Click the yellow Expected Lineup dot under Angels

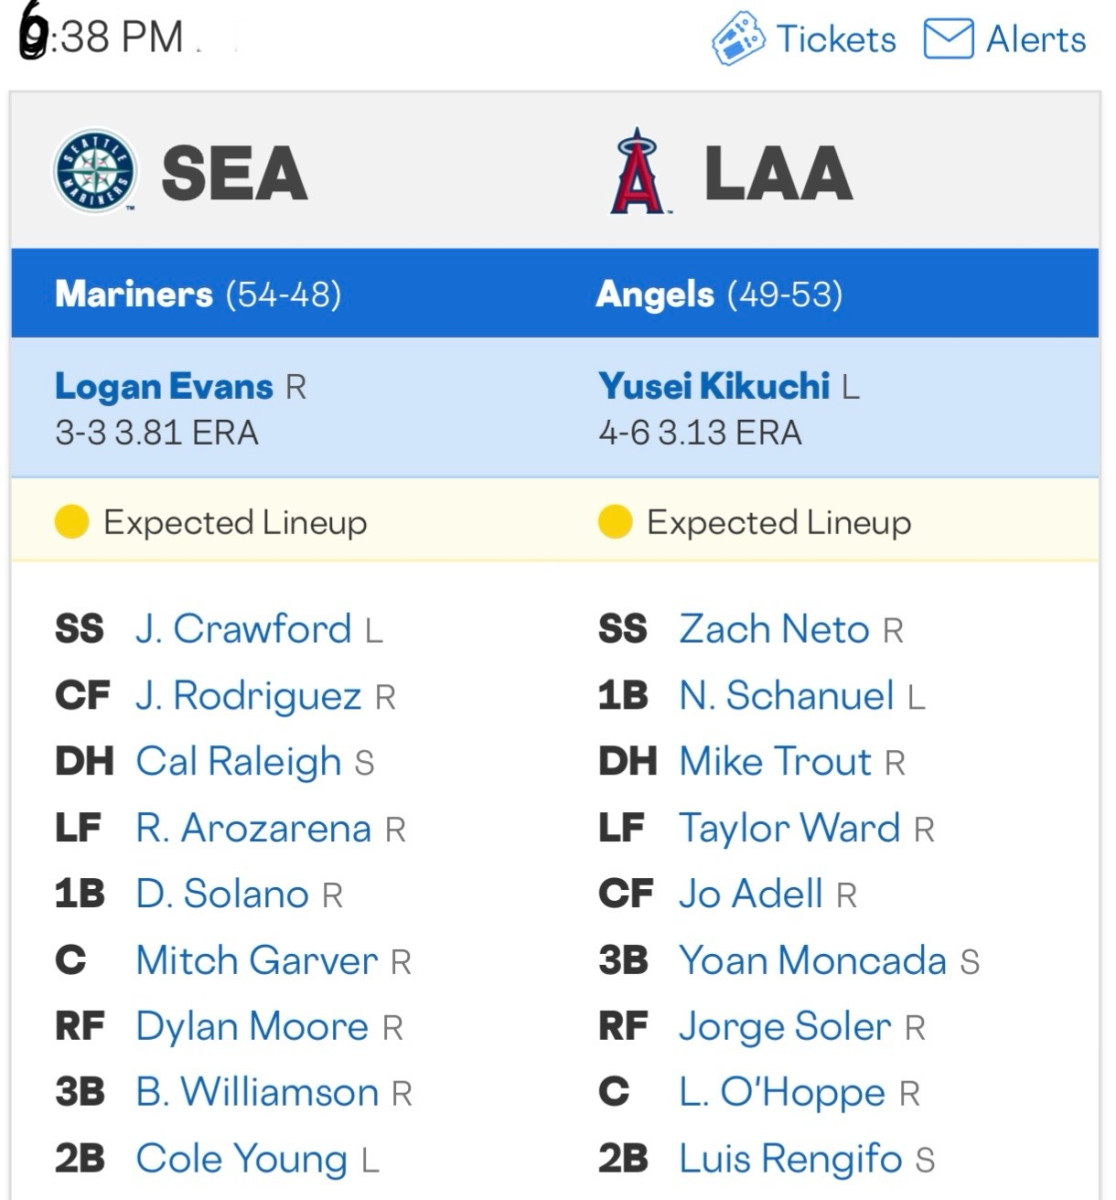(x=615, y=522)
